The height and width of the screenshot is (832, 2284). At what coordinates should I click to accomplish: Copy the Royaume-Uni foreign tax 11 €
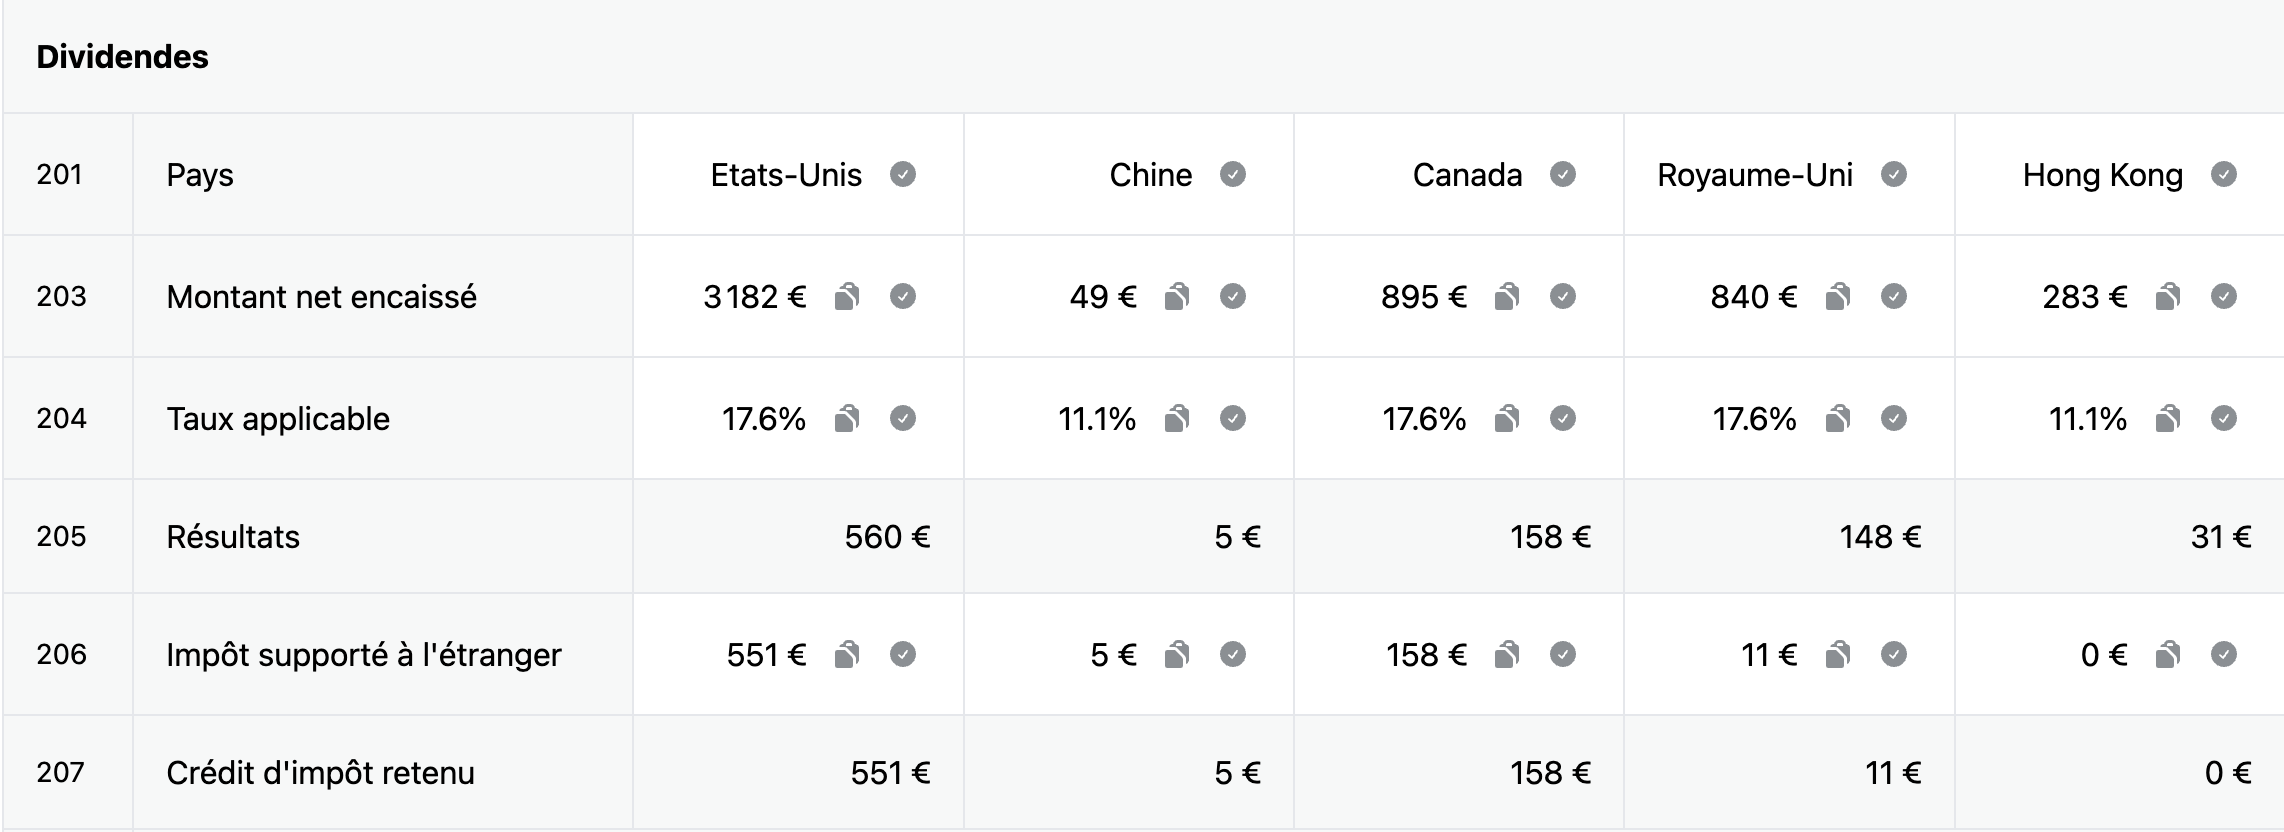[1838, 655]
